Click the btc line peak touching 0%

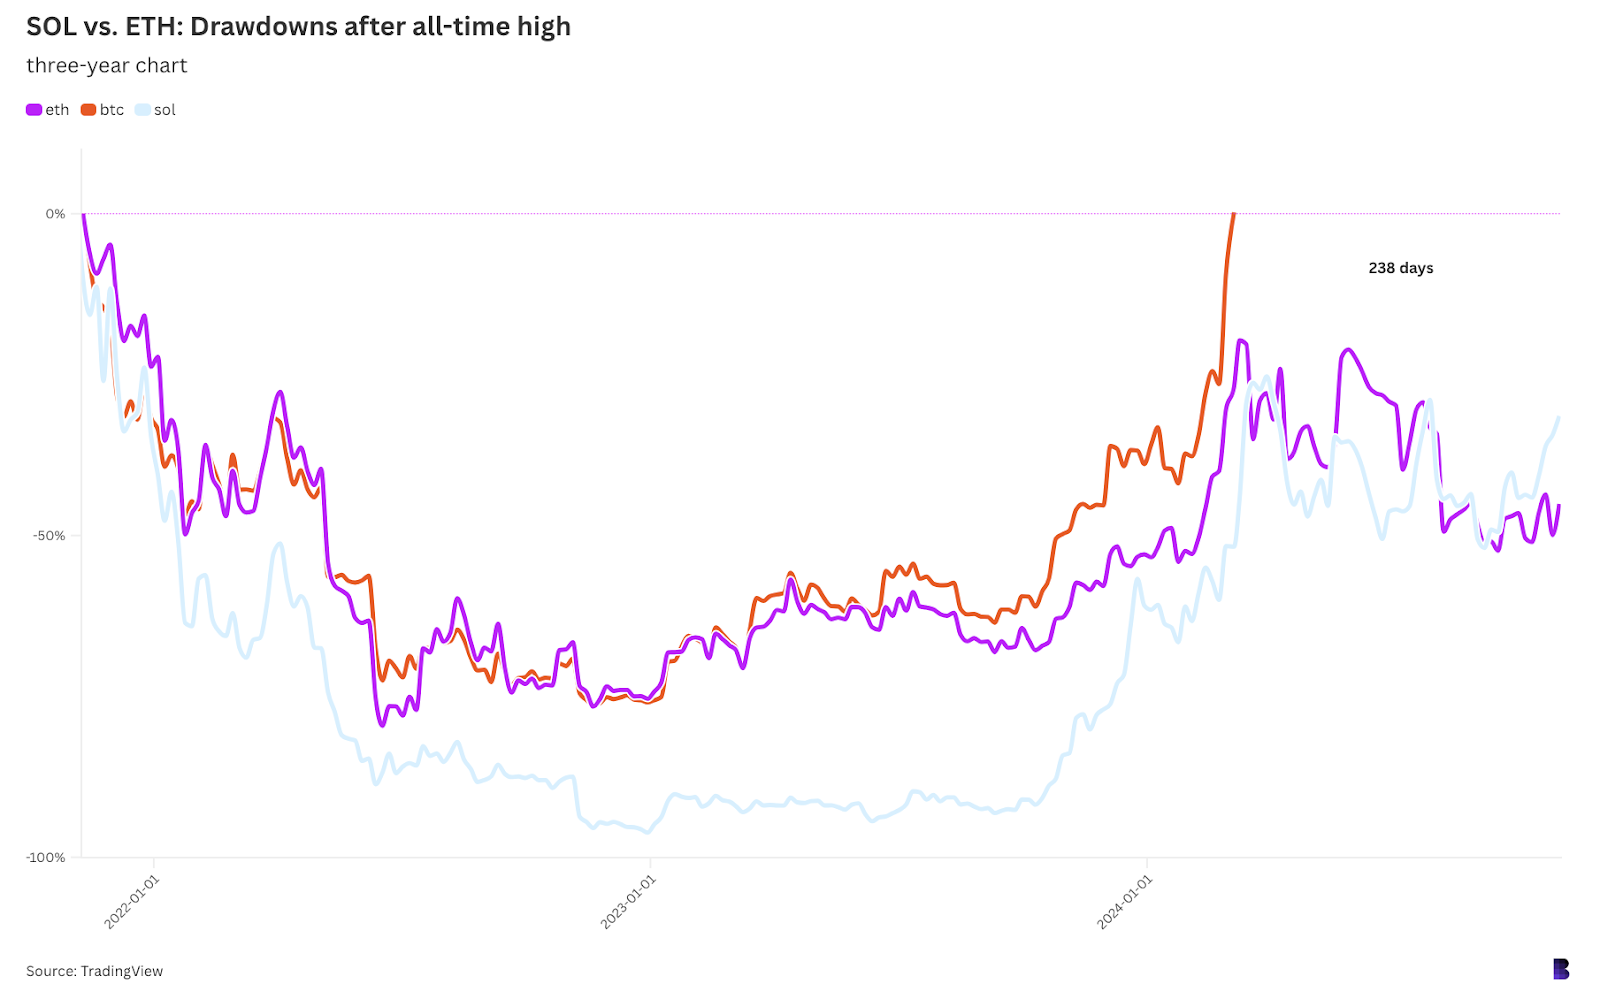click(x=1233, y=214)
